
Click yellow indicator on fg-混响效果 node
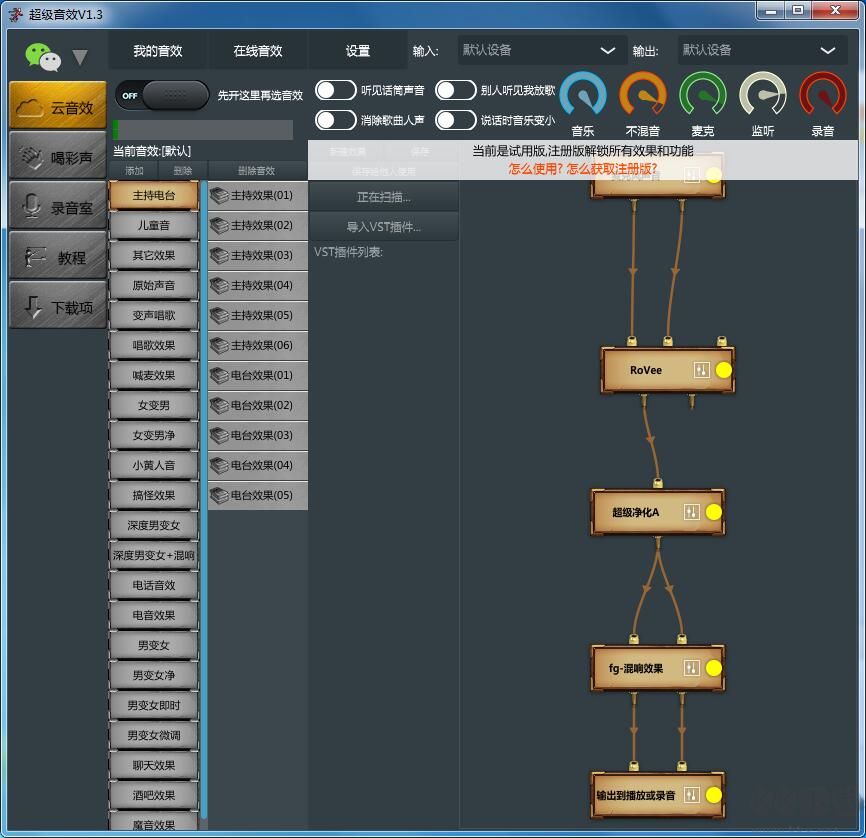coord(714,668)
